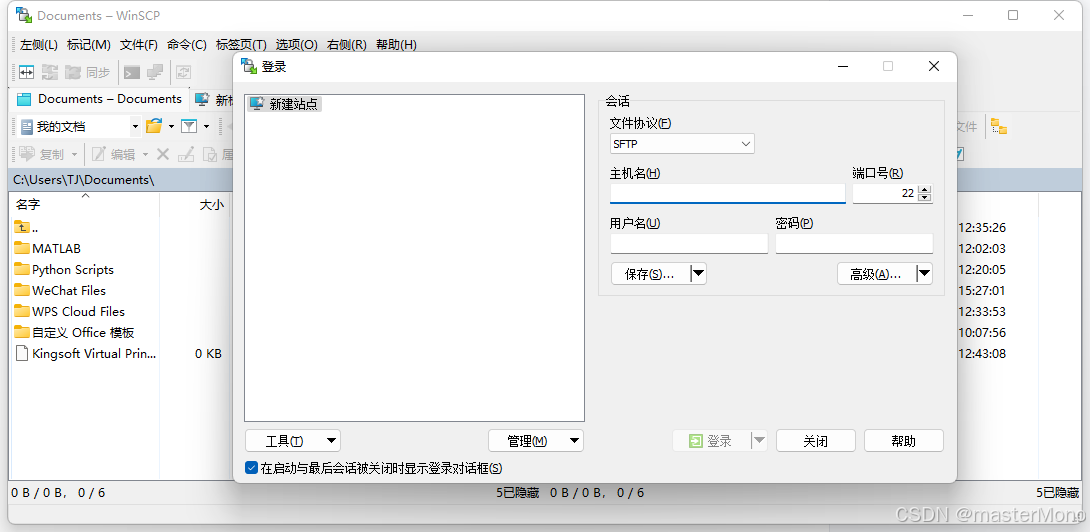This screenshot has width=1090, height=532.
Task: Expand the 编辑 edit dropdown arrow
Action: (145, 154)
